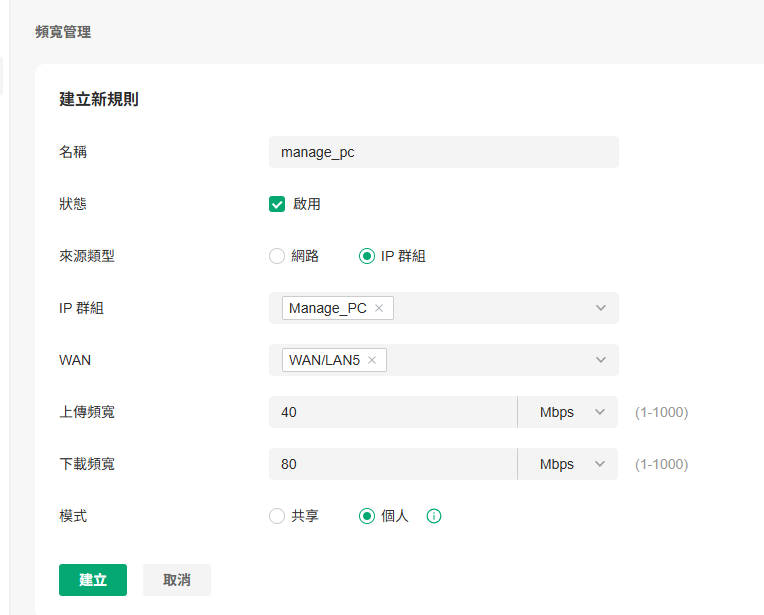764x615 pixels.
Task: Click the Manage_PC tag label
Action: click(327, 308)
